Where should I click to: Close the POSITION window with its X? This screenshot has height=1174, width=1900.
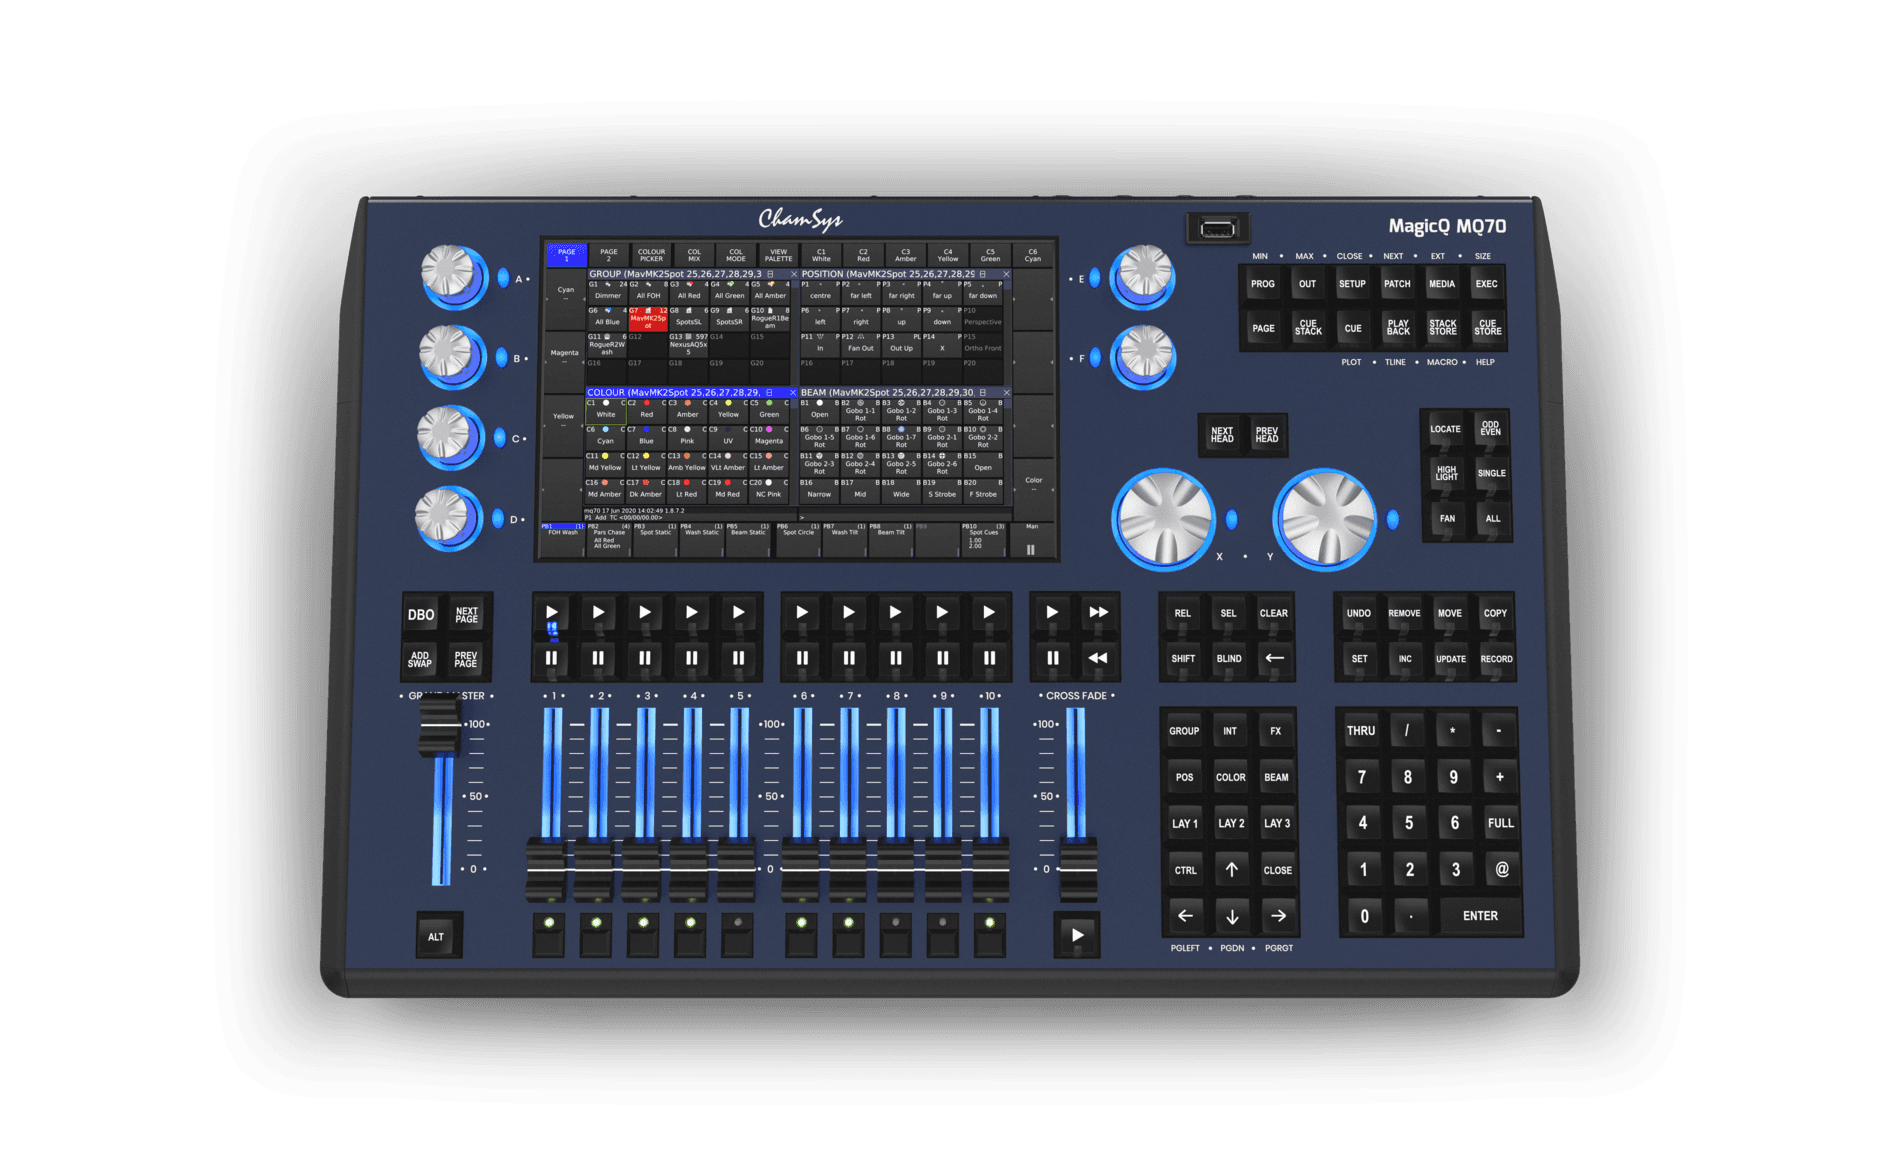tap(1006, 274)
